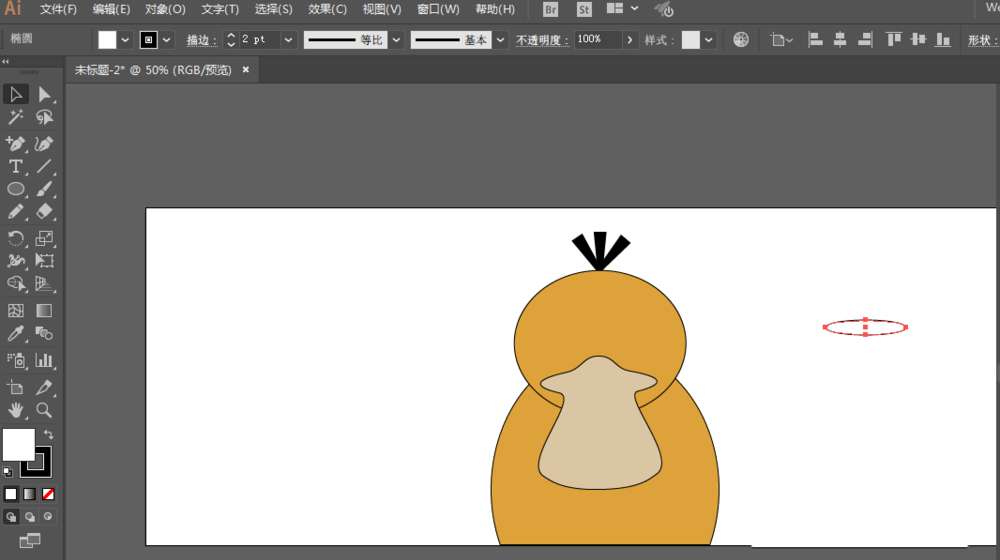Pick the Gradient tool
This screenshot has height=560, width=1000.
pos(44,311)
